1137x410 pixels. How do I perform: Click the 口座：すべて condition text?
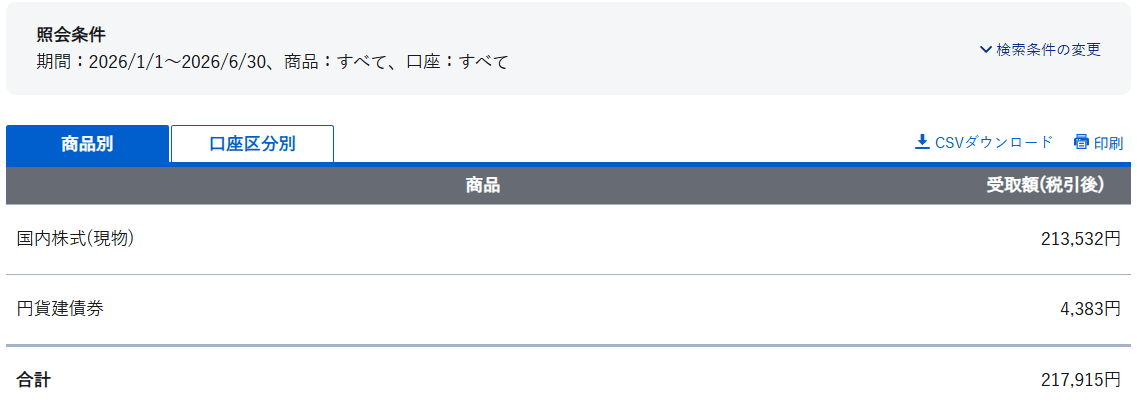[458, 62]
